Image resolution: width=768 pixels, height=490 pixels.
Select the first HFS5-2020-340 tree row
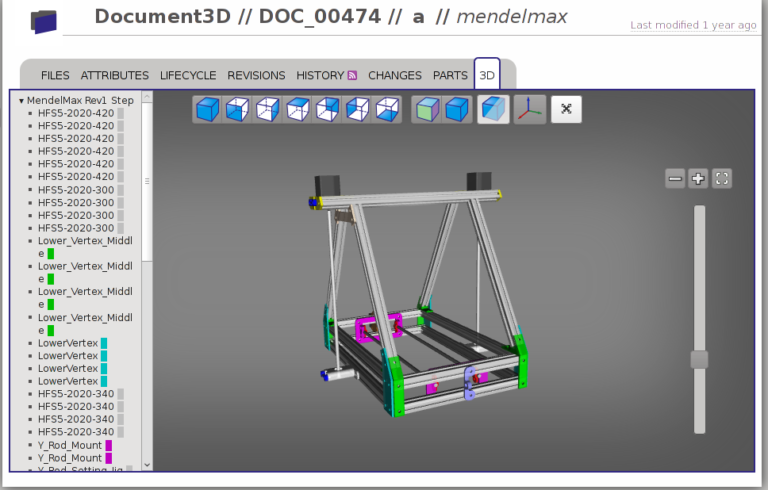click(x=76, y=393)
